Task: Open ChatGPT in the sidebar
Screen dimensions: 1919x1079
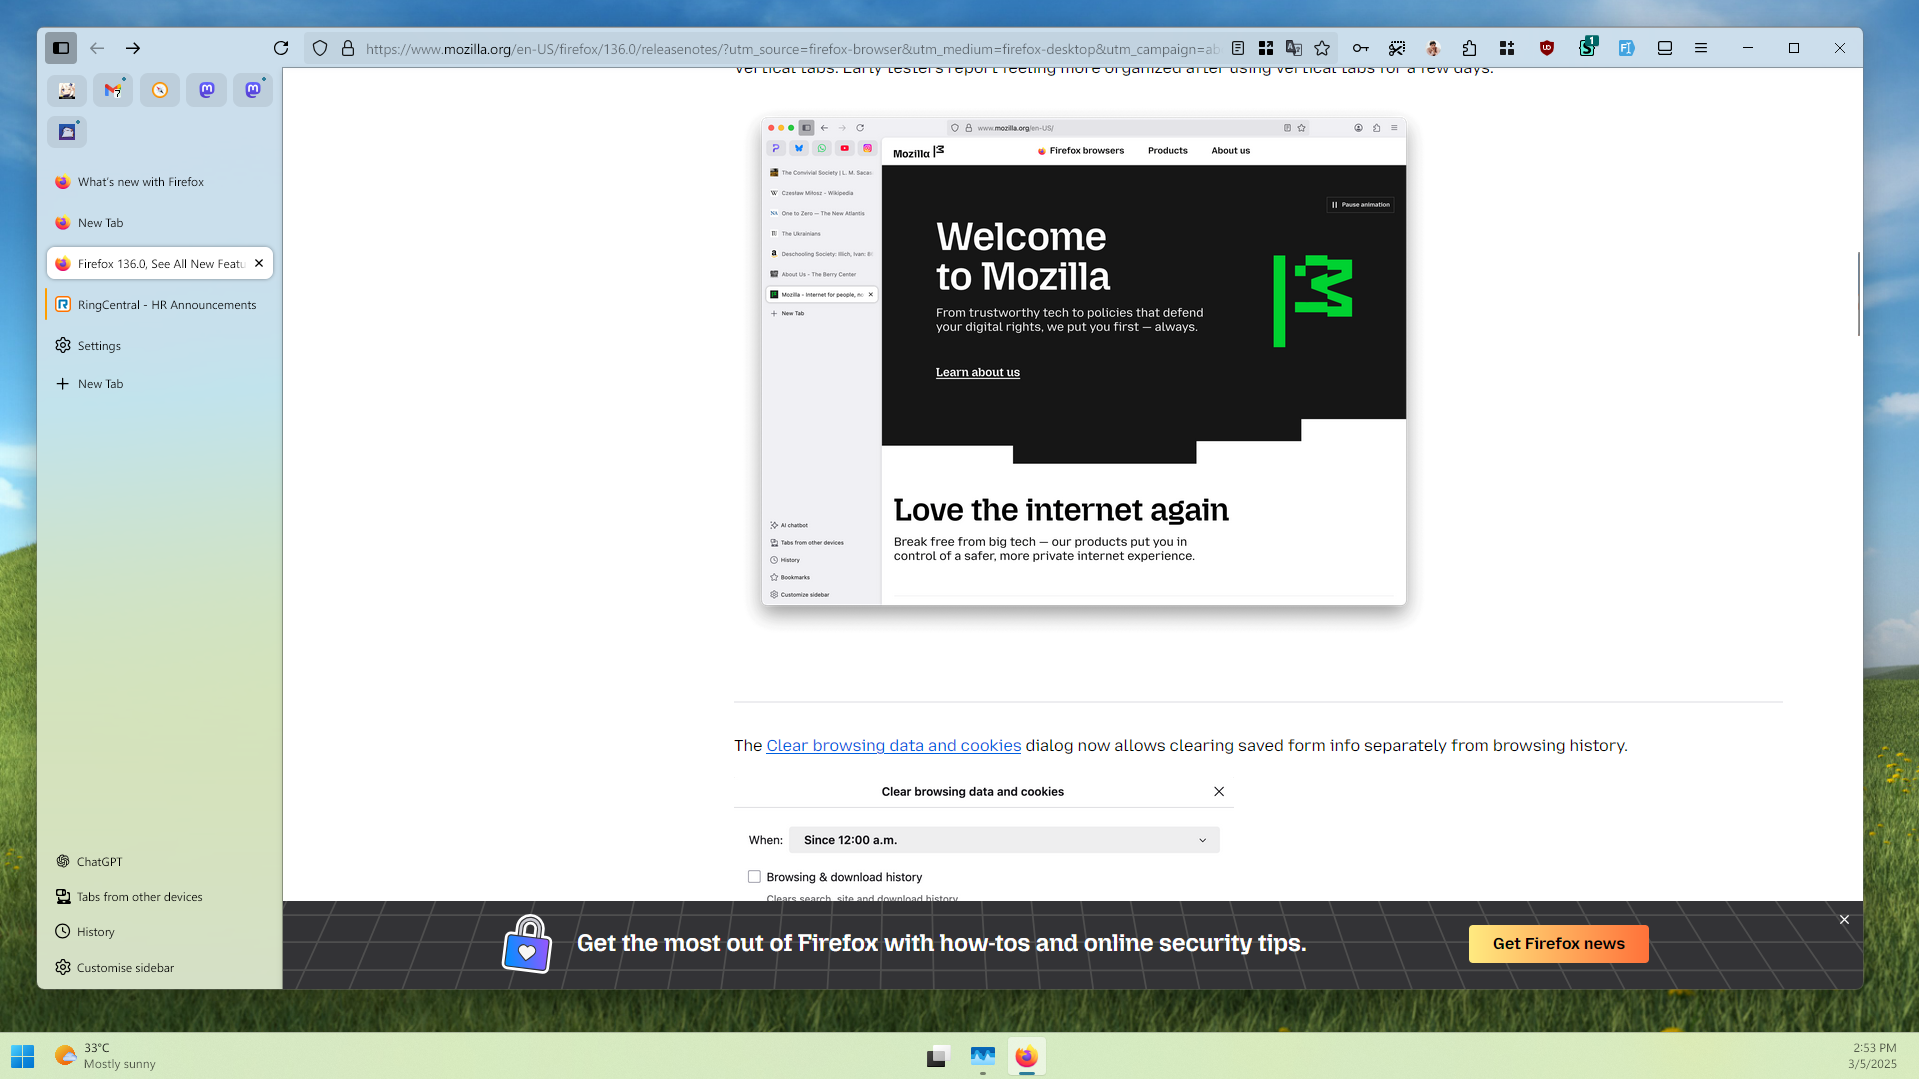Action: (x=160, y=862)
